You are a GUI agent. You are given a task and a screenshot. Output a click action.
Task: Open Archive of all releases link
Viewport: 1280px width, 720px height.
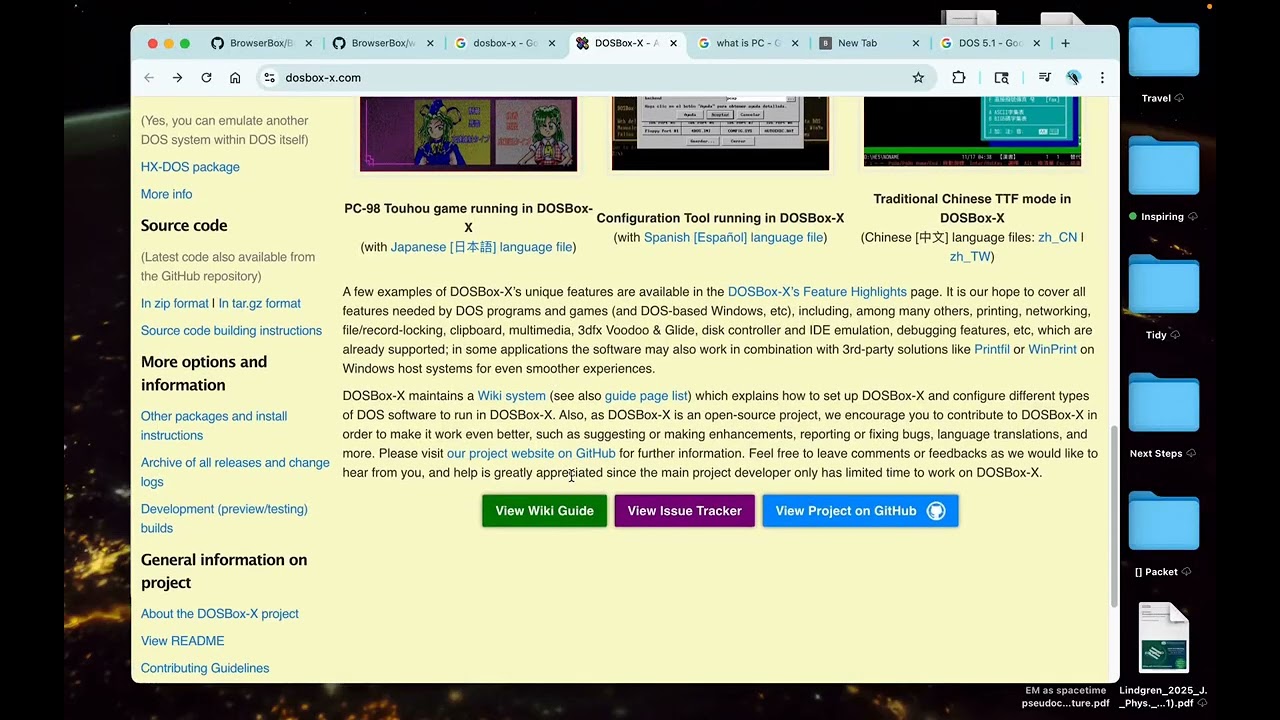point(235,472)
